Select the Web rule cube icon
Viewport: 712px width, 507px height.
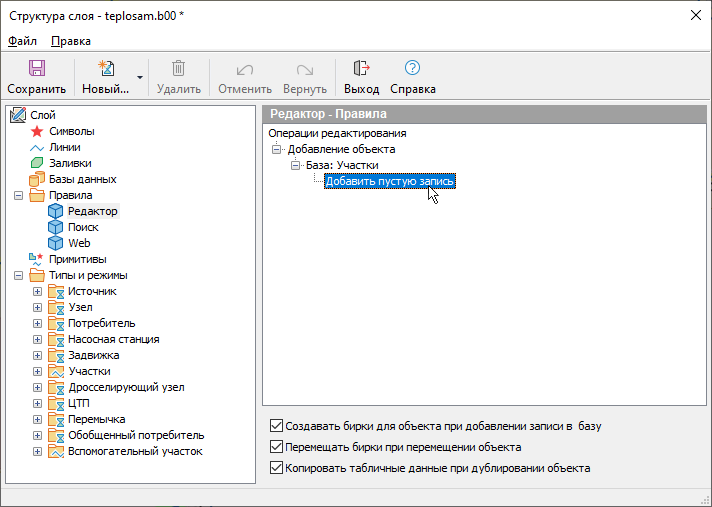click(x=56, y=243)
